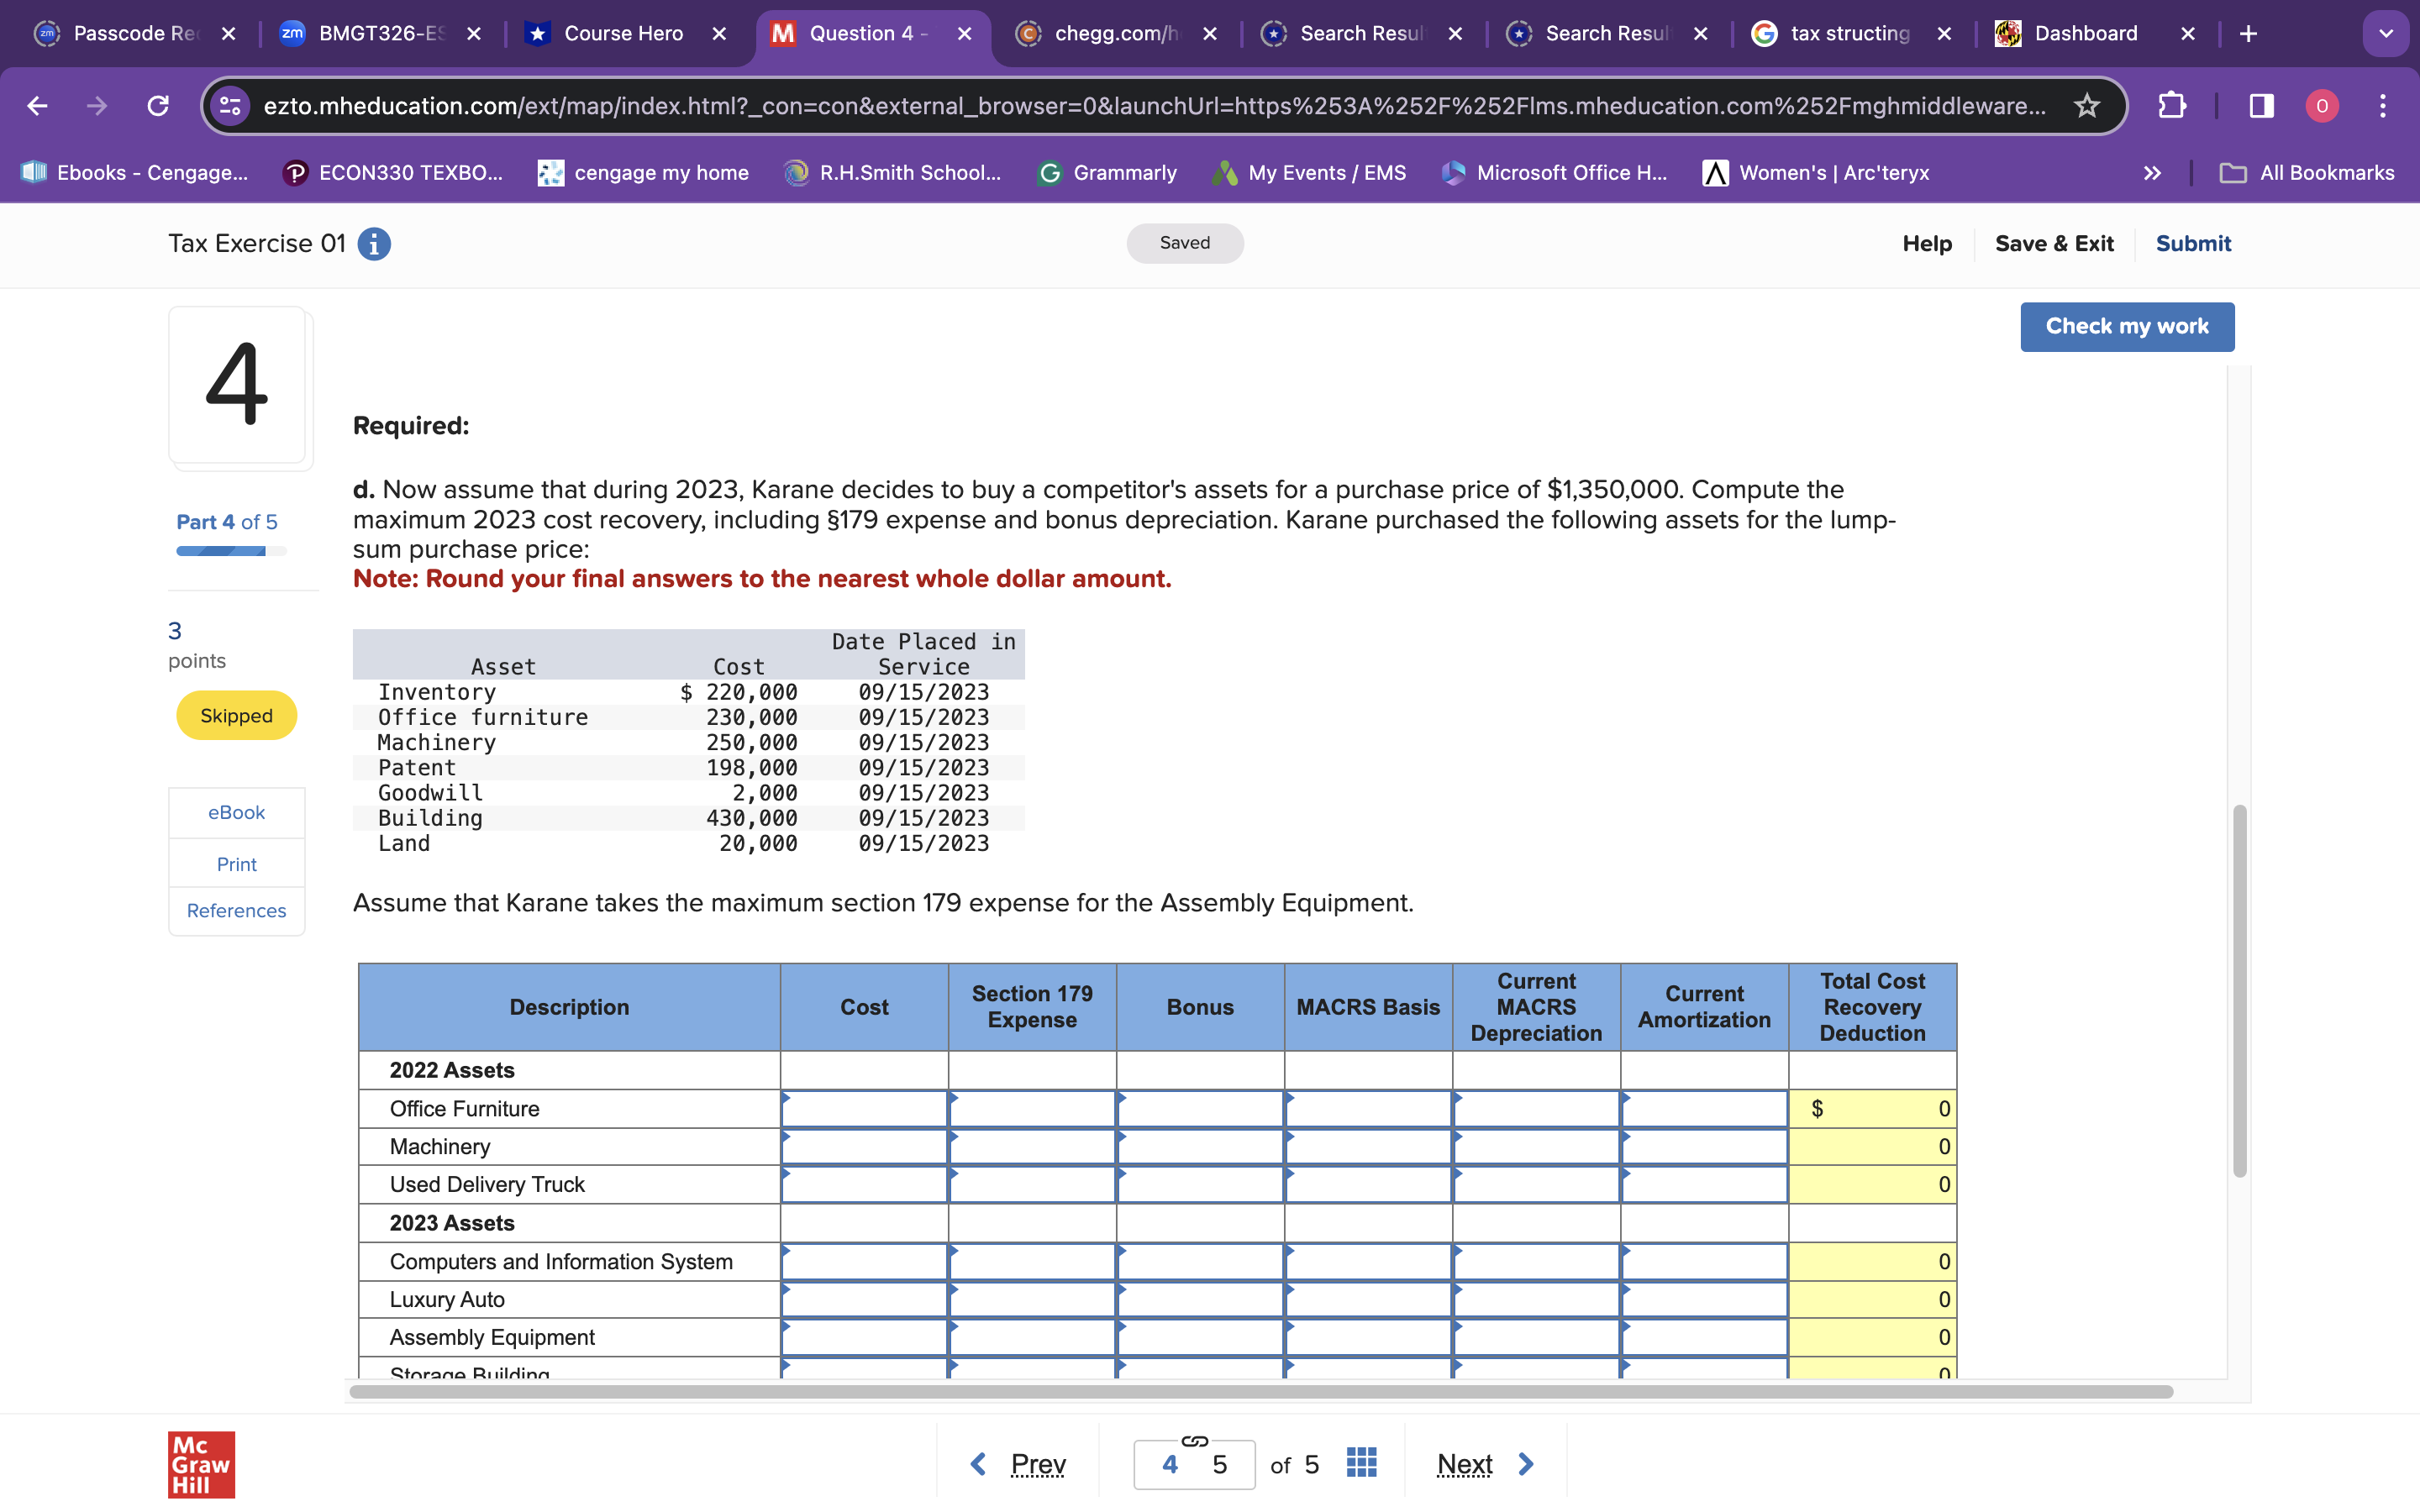Open the side panel icon
This screenshot has width=2420, height=1512.
[2261, 106]
